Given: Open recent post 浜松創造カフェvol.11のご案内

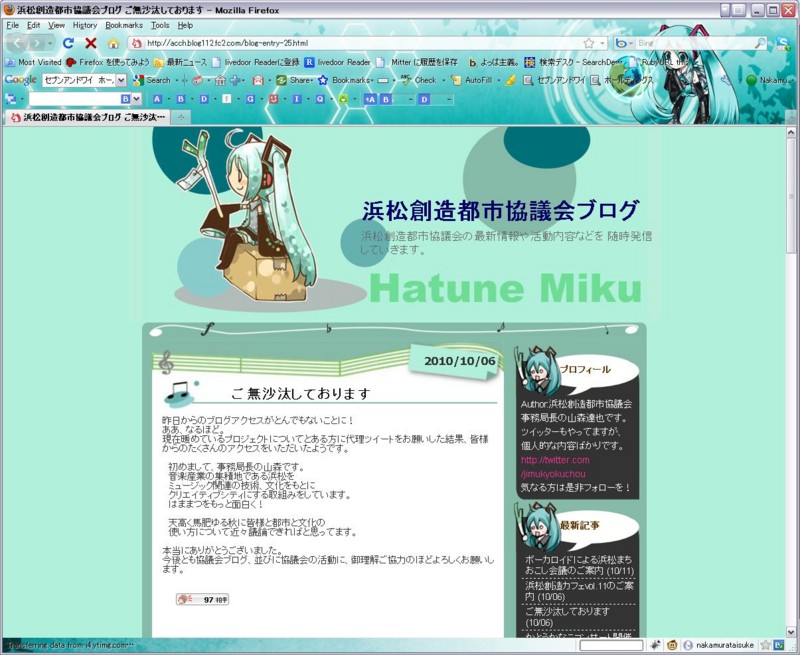Looking at the screenshot, I should point(580,591).
